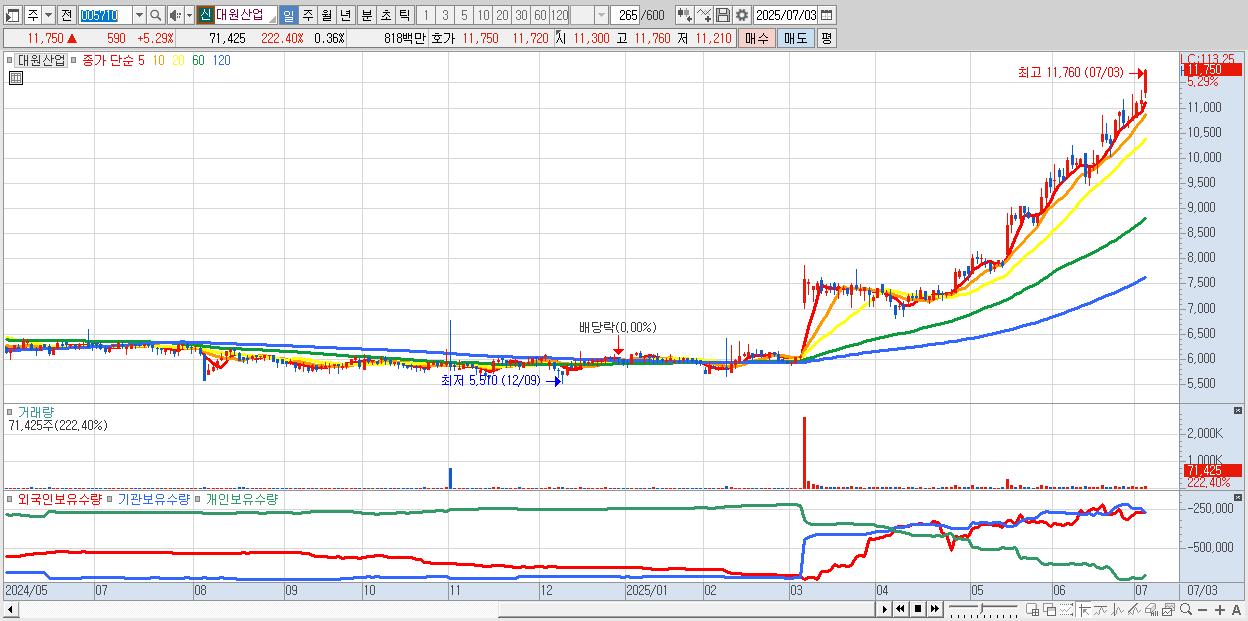The height and width of the screenshot is (621, 1248).
Task: Play the chart replay button
Action: pos(885,609)
